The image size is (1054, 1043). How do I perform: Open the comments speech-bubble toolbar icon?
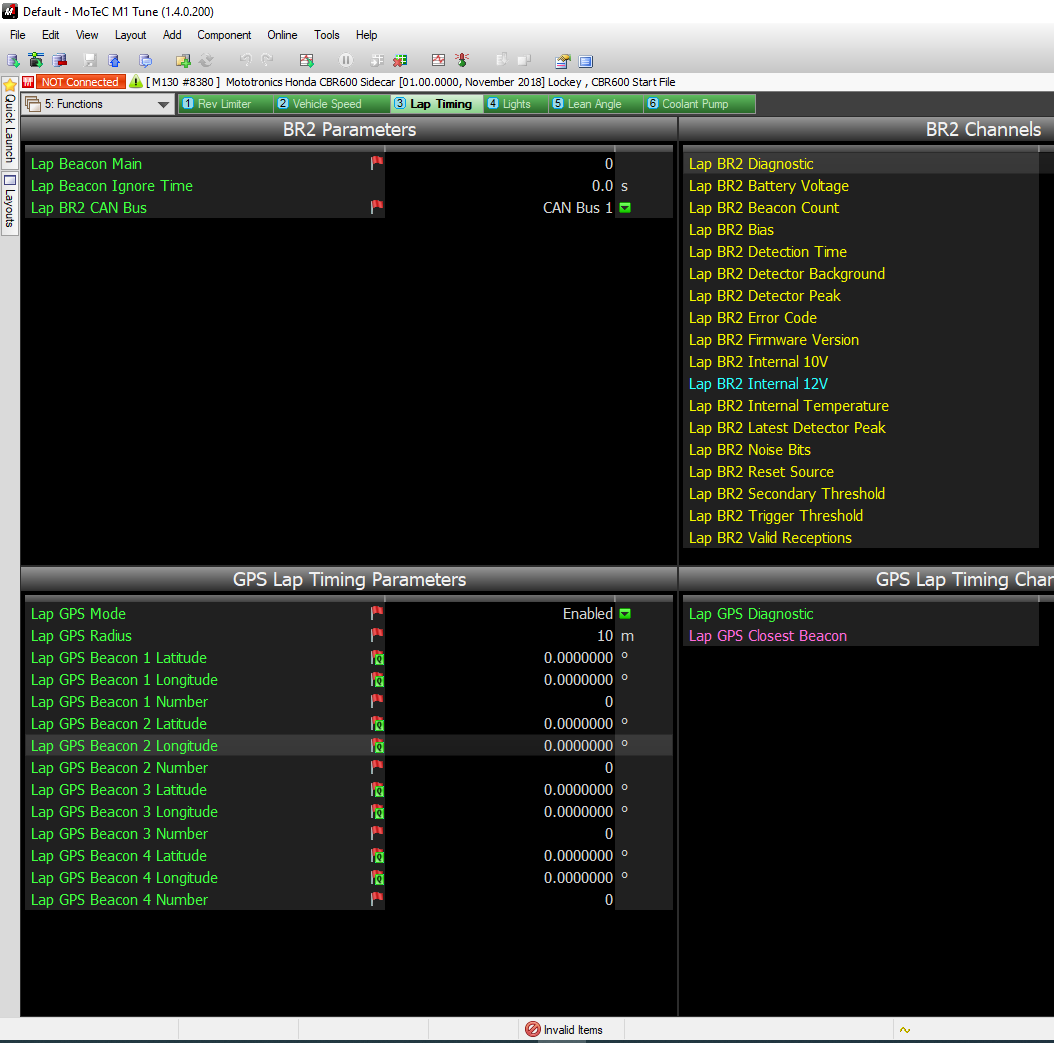click(x=145, y=60)
